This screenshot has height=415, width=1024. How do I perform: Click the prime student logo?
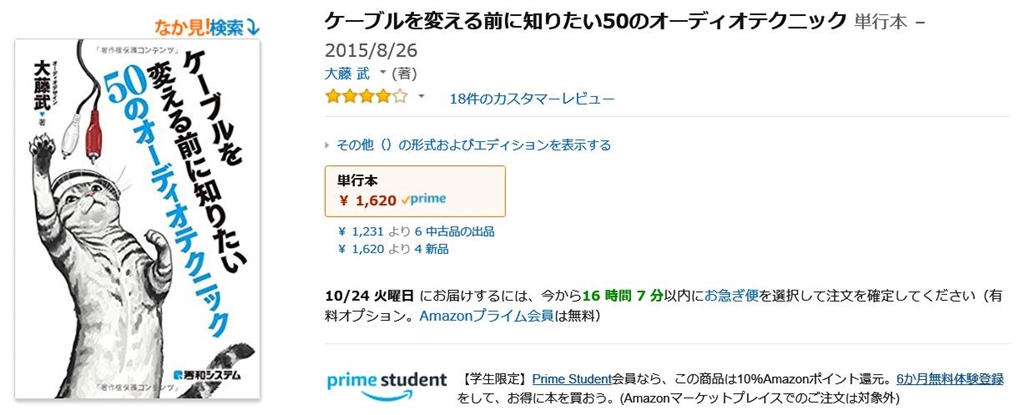[x=386, y=383]
